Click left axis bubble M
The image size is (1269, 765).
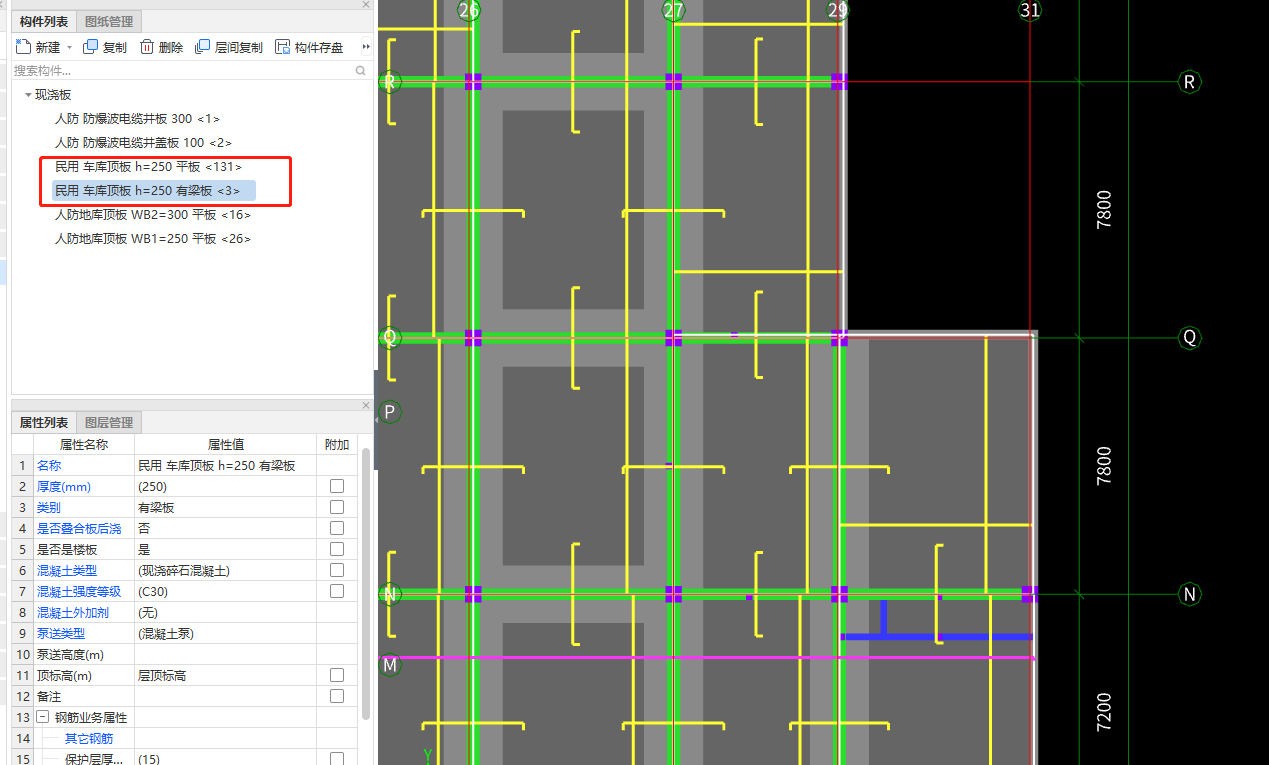pyautogui.click(x=390, y=665)
